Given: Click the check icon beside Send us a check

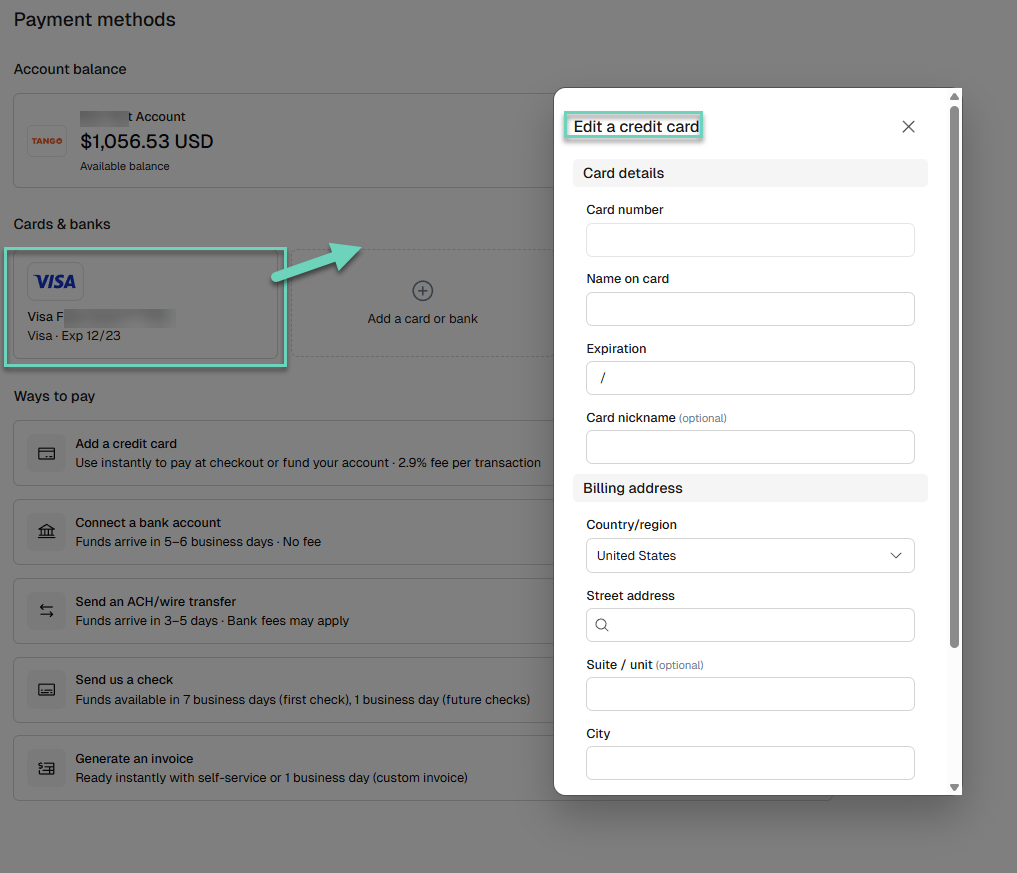Looking at the screenshot, I should [x=47, y=689].
